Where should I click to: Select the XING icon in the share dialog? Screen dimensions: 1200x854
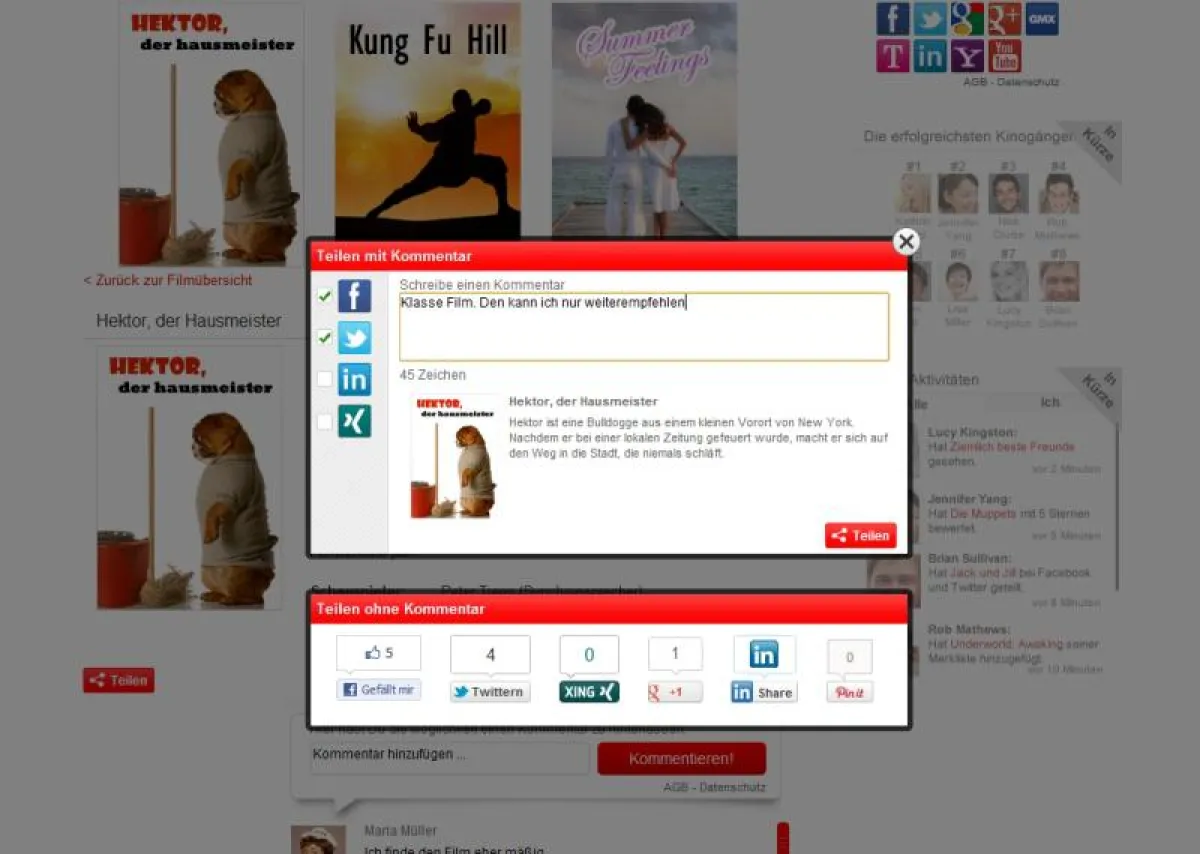tap(354, 421)
